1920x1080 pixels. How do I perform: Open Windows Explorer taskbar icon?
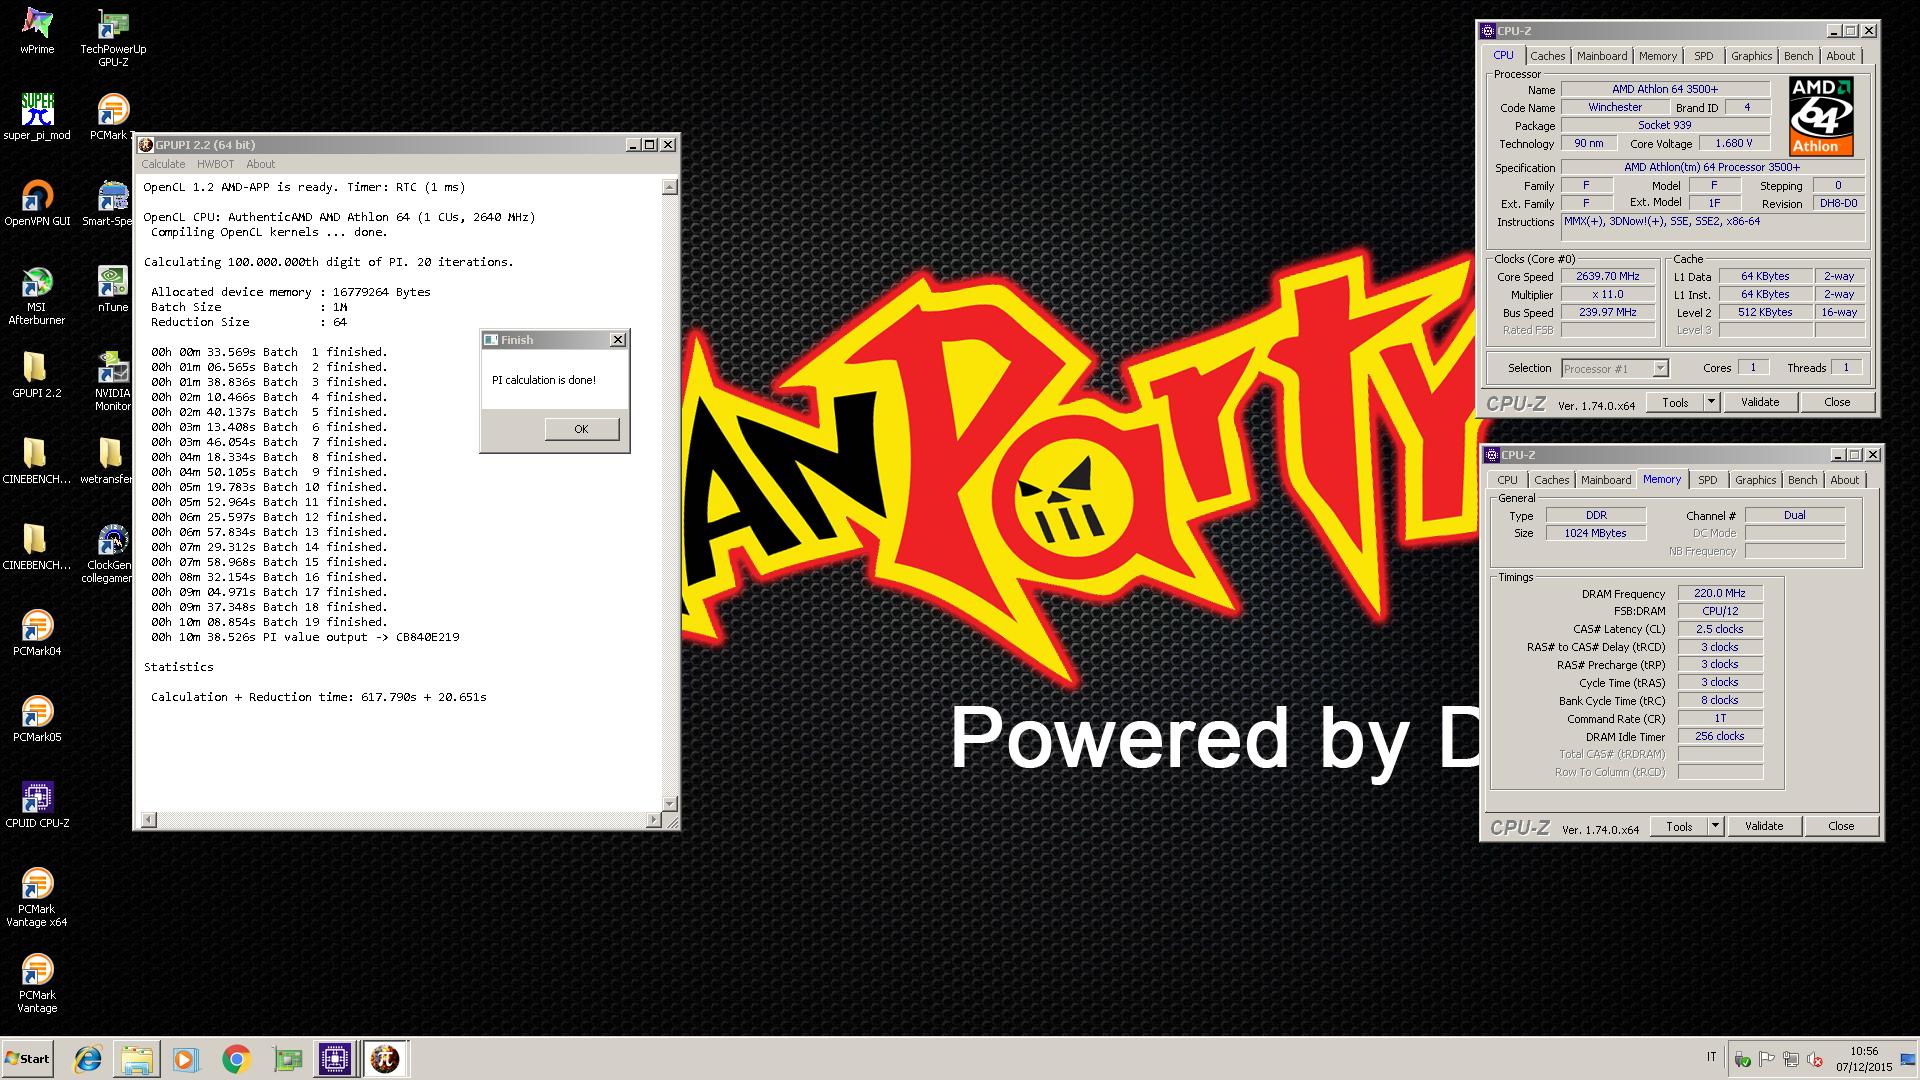pos(137,1059)
